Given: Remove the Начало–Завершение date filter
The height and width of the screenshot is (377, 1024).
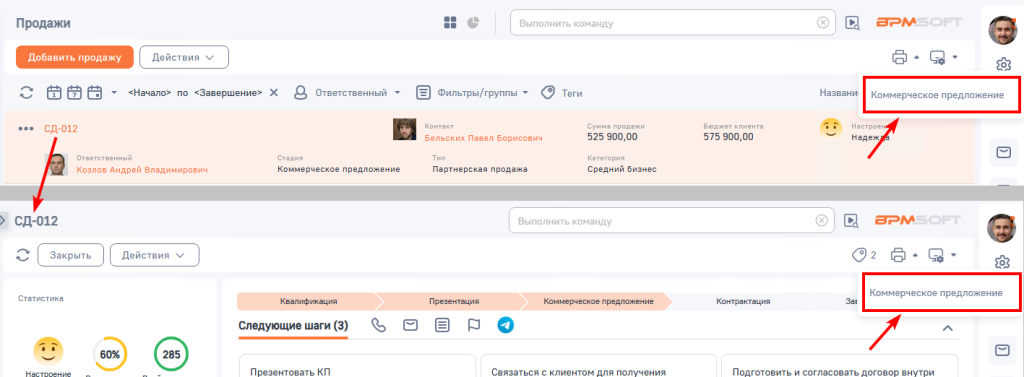Looking at the screenshot, I should pyautogui.click(x=274, y=93).
